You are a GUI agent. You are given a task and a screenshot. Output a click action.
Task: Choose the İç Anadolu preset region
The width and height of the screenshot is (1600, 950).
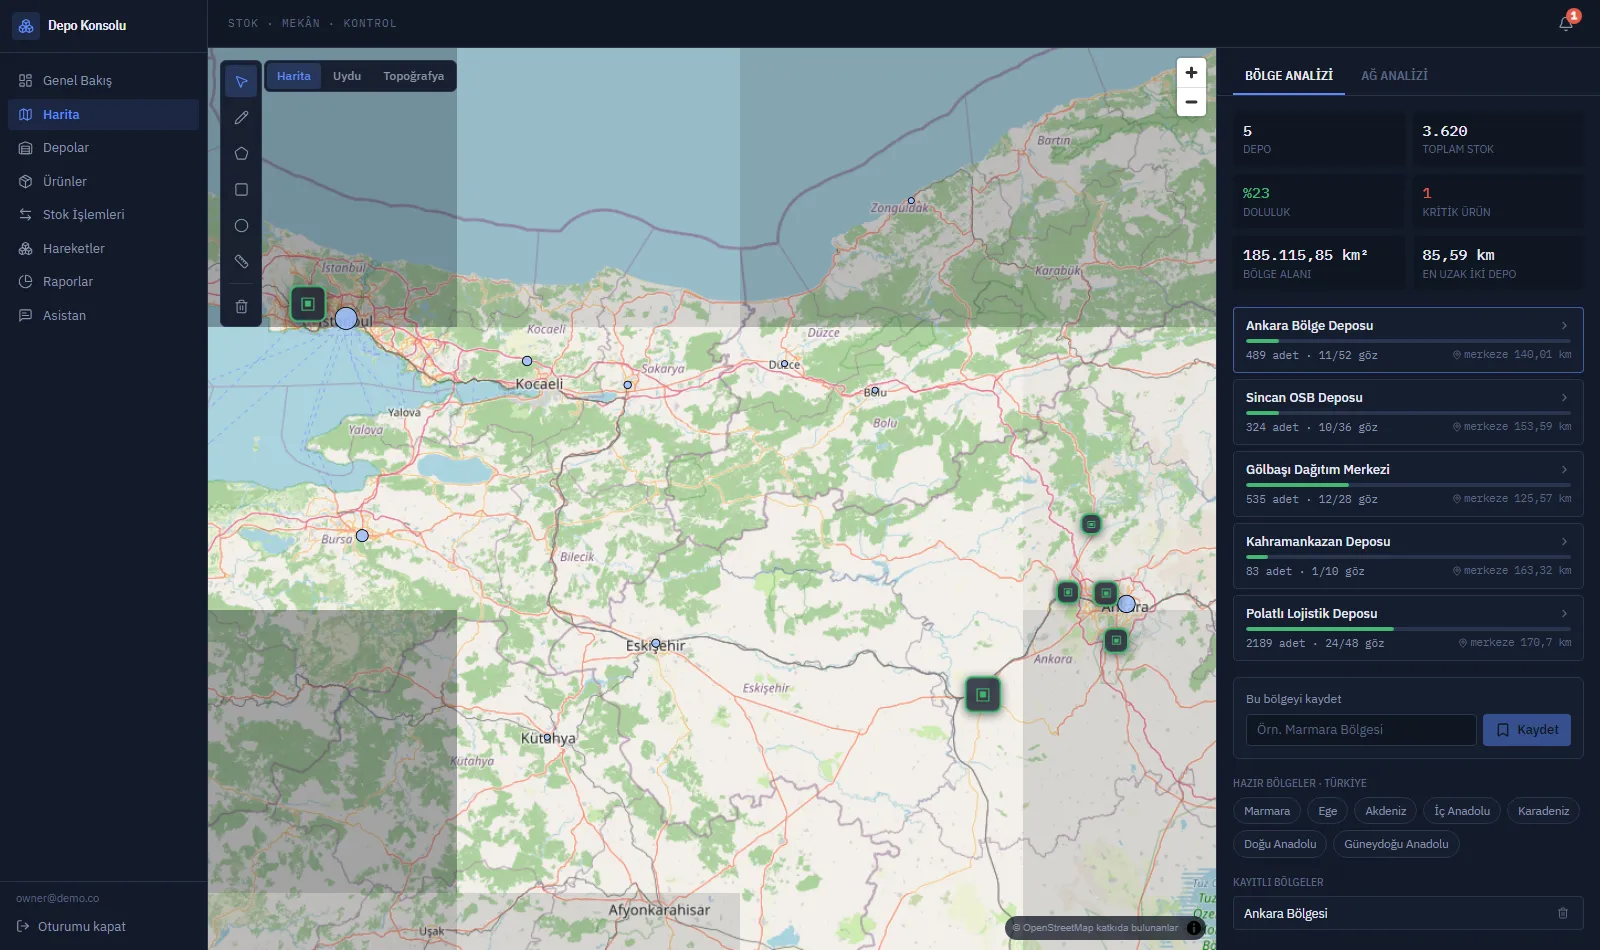tap(1462, 811)
